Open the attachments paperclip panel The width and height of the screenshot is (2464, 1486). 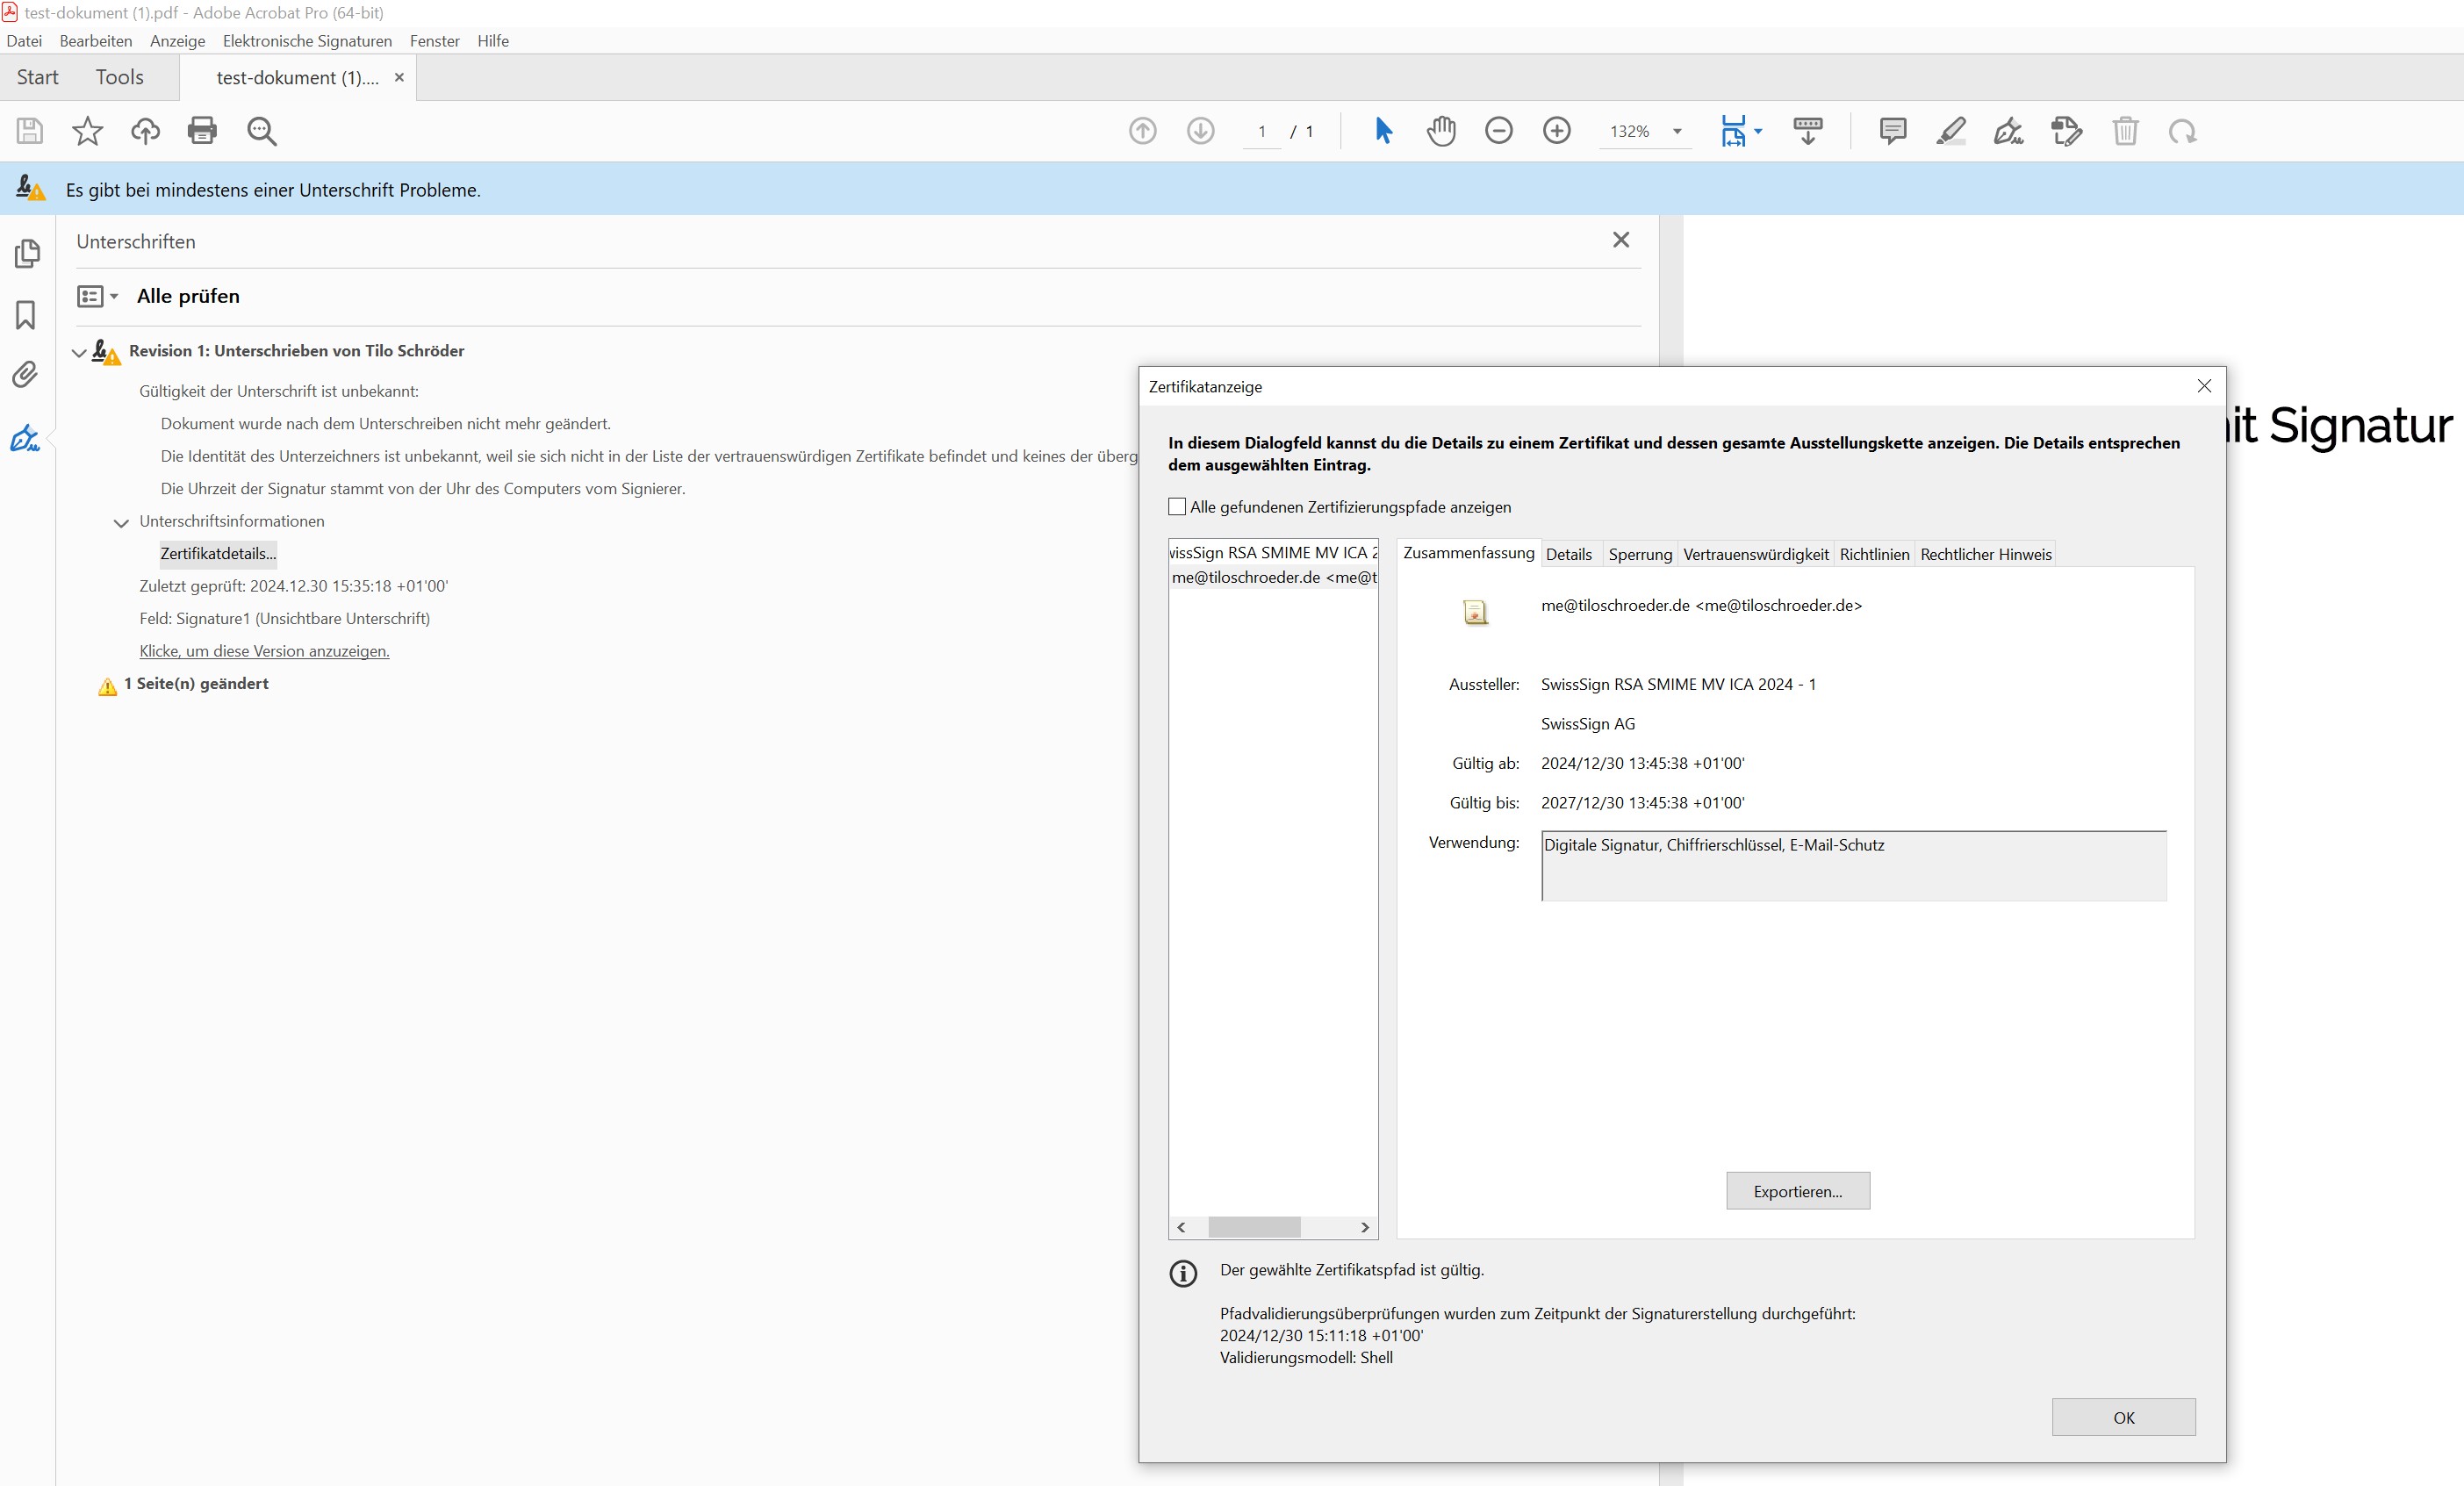(x=26, y=375)
